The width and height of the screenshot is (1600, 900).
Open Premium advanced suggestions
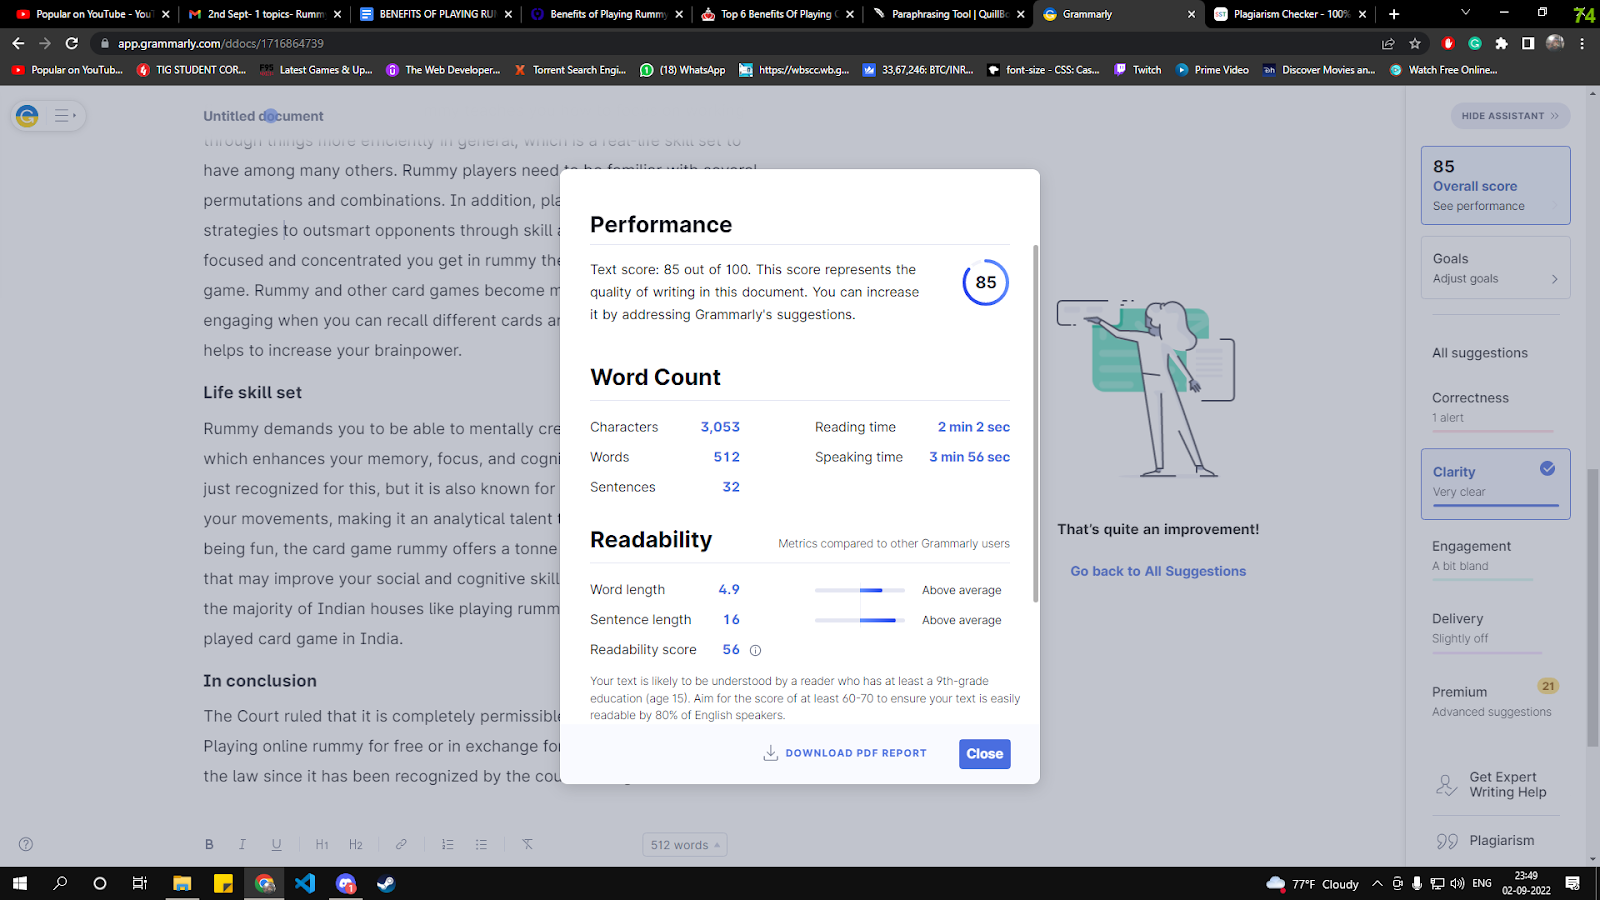tap(1495, 700)
